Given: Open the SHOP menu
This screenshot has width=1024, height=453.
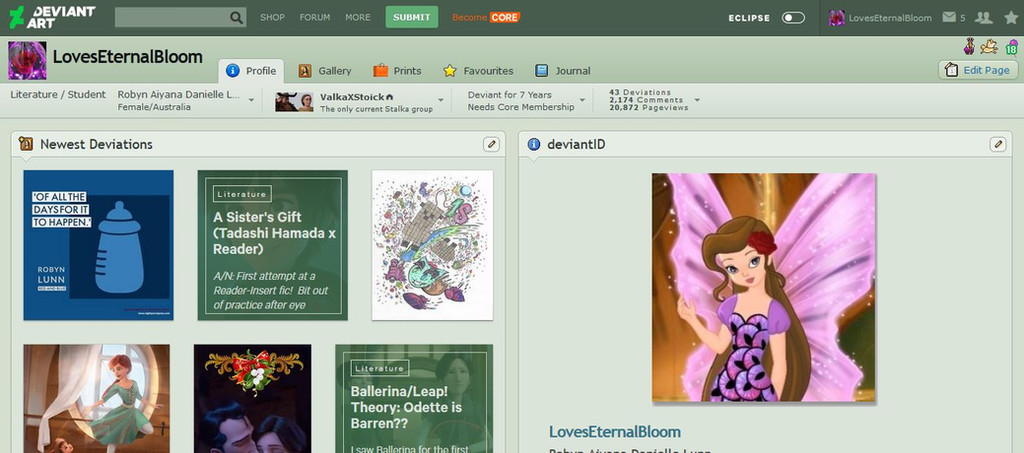Looking at the screenshot, I should click(x=272, y=18).
